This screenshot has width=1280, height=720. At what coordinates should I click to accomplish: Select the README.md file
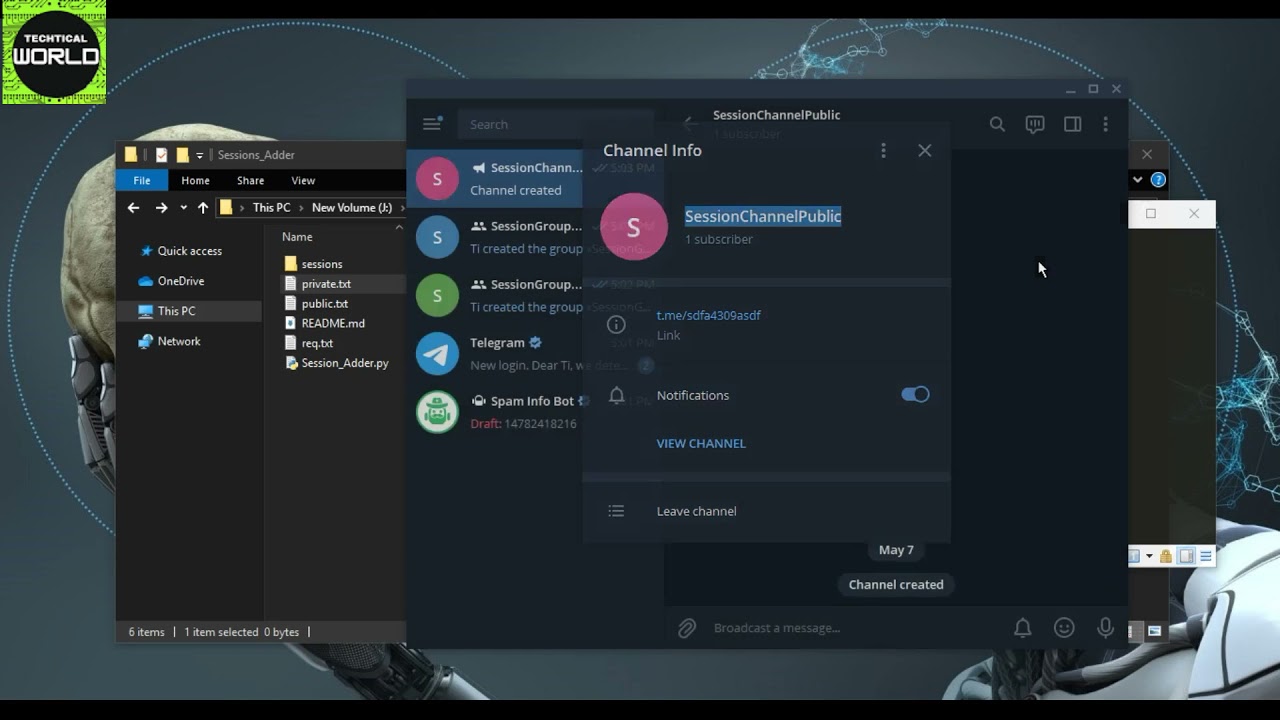click(x=324, y=324)
